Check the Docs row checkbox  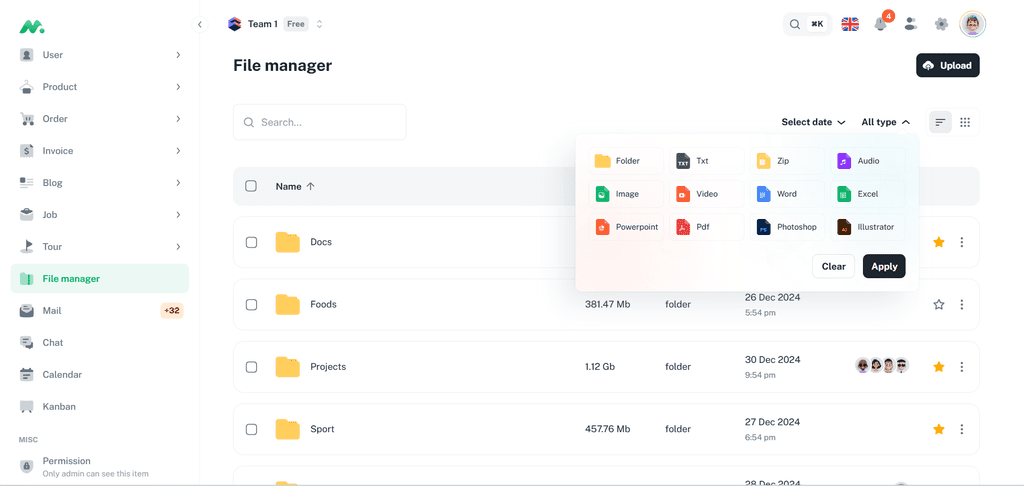251,242
